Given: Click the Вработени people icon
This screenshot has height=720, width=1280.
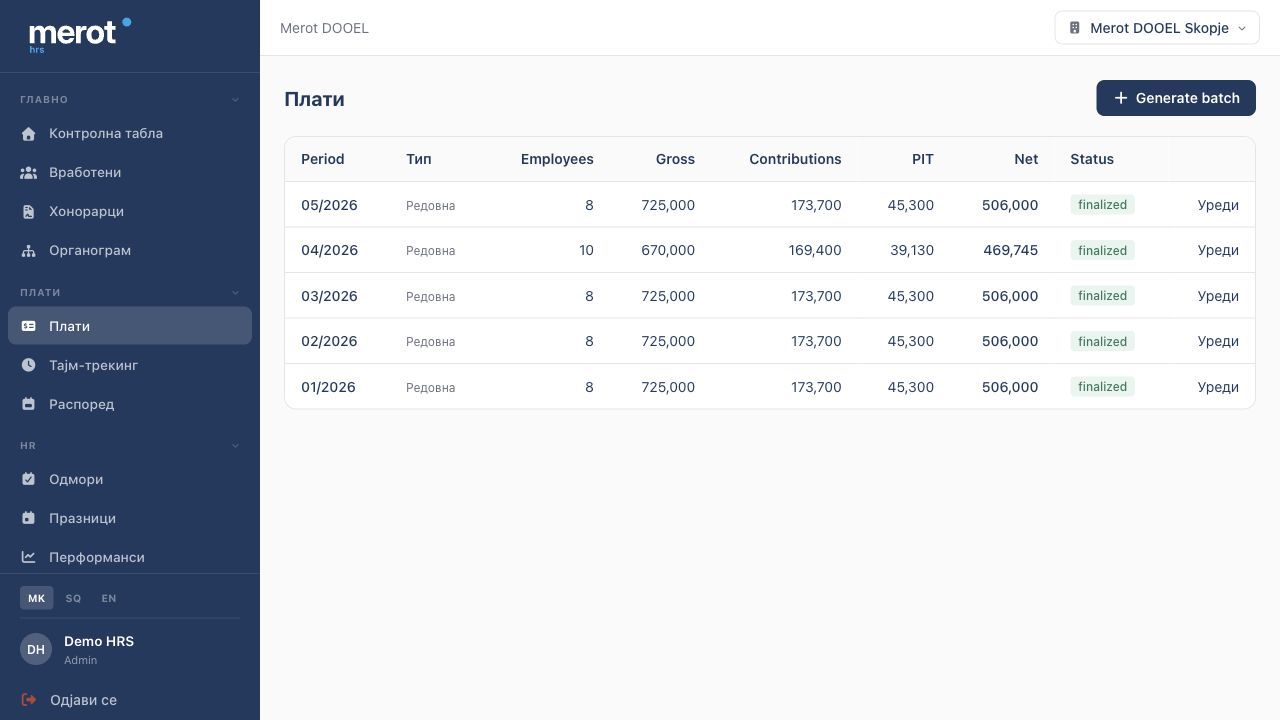Looking at the screenshot, I should coord(29,173).
